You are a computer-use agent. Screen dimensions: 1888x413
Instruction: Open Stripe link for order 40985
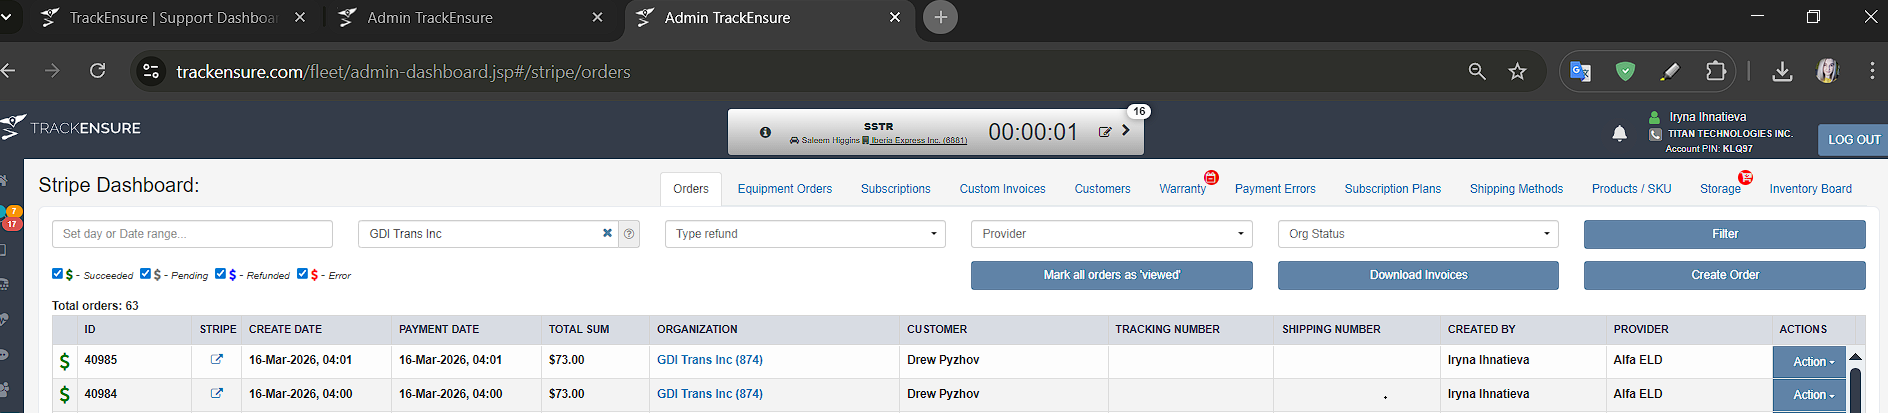coord(217,360)
